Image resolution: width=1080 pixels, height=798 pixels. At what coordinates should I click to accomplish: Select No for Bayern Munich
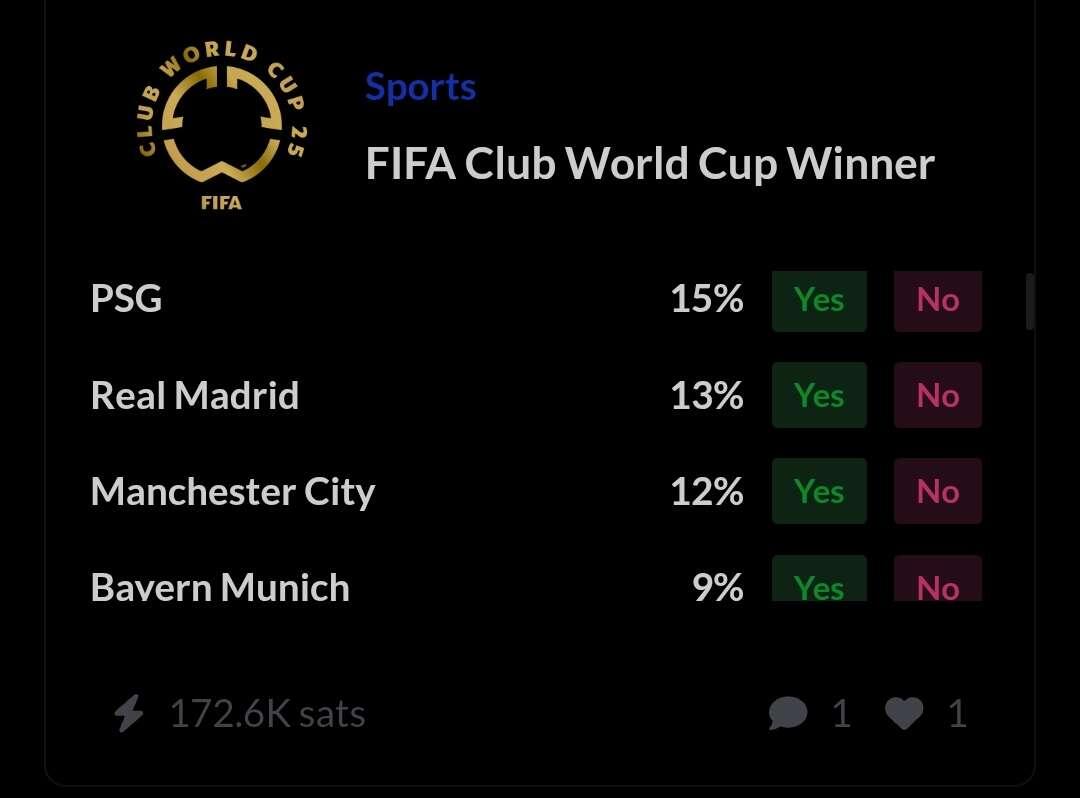click(937, 578)
